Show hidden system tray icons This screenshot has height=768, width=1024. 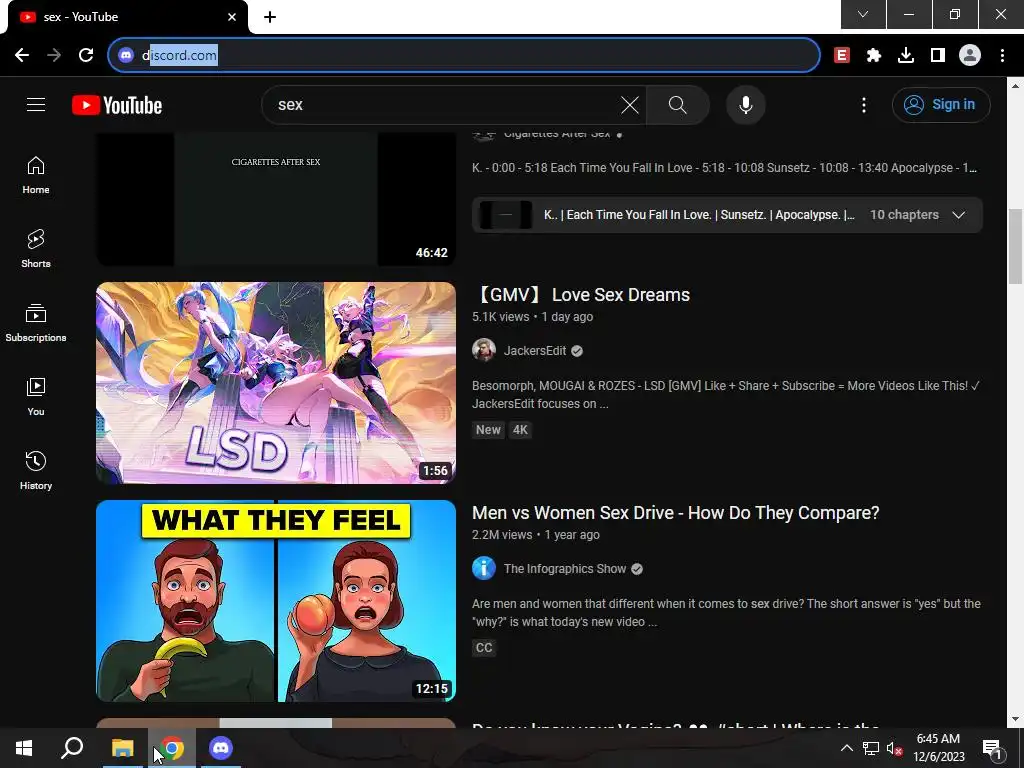tap(846, 748)
